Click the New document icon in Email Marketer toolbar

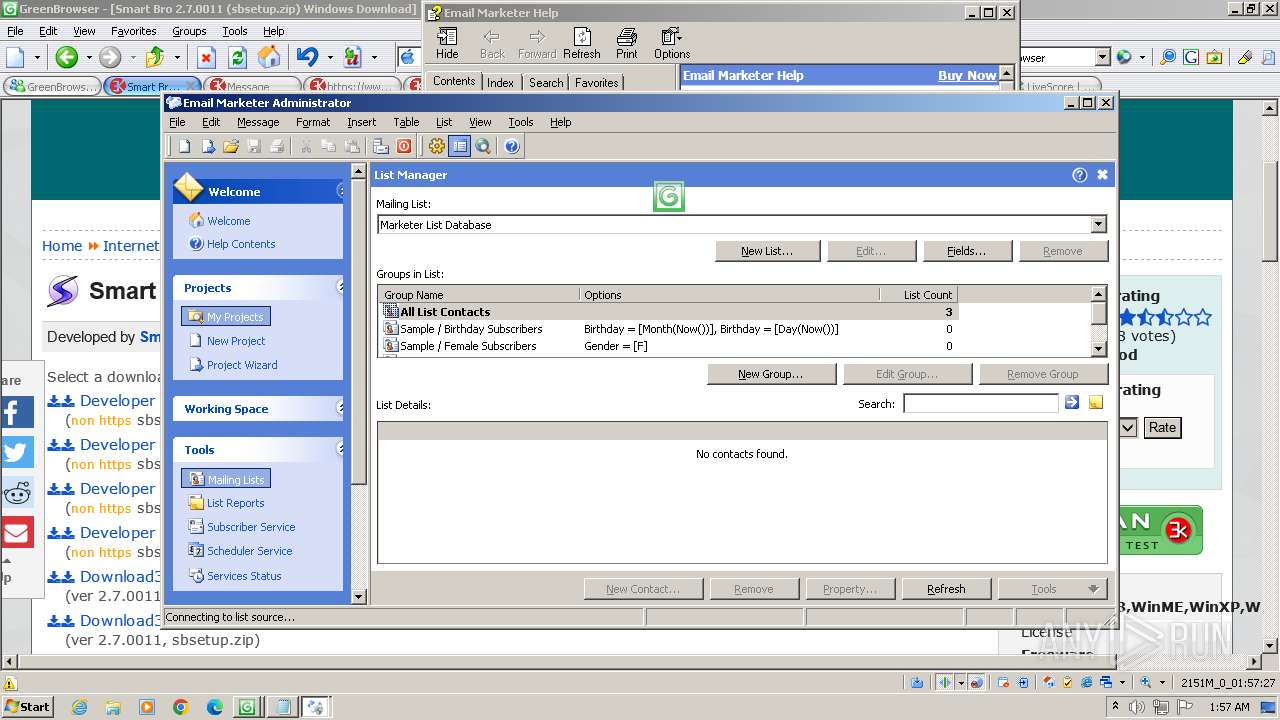pos(184,146)
